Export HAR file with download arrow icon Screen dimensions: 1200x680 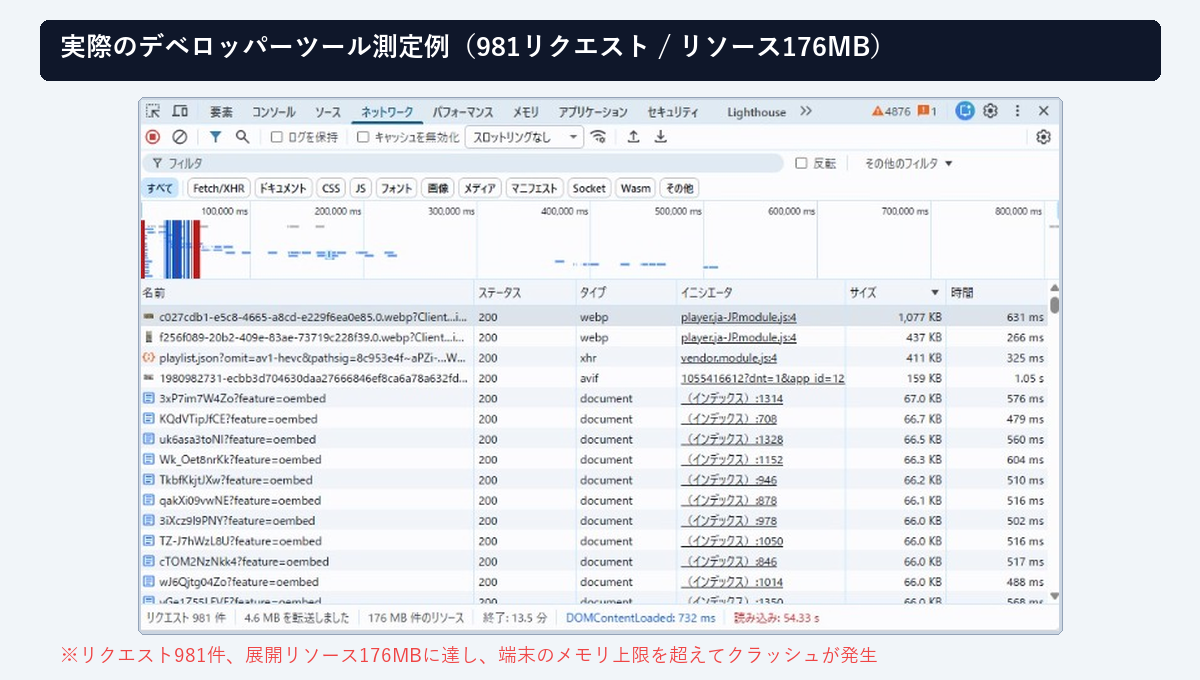[660, 137]
